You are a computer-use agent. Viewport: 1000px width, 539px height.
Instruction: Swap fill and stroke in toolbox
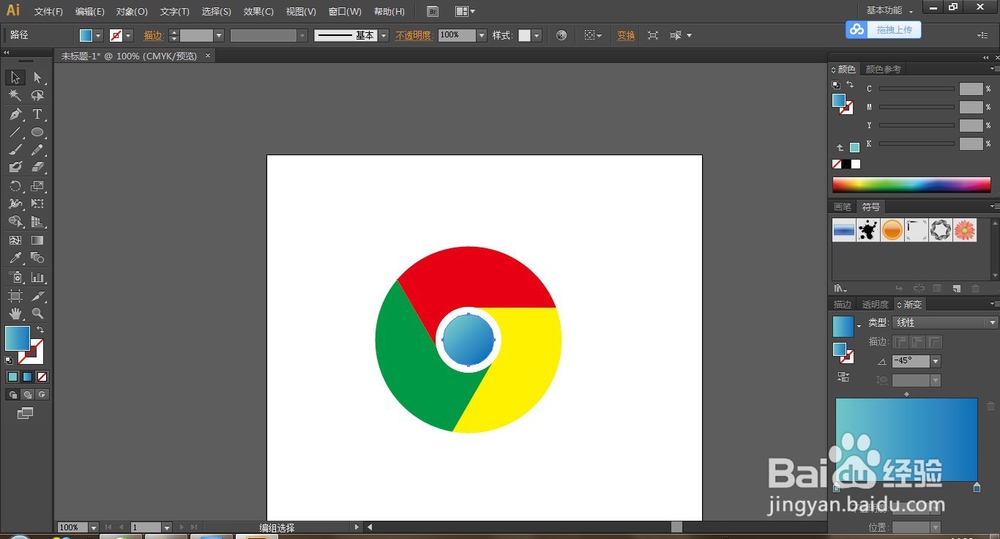click(x=40, y=329)
